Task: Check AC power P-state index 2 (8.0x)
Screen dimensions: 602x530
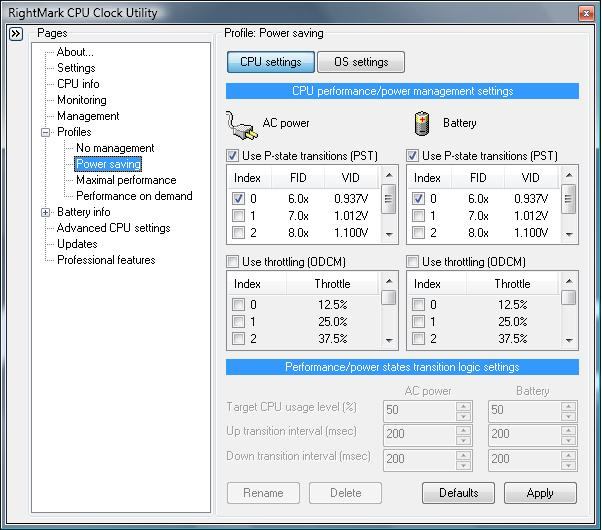Action: pyautogui.click(x=238, y=232)
